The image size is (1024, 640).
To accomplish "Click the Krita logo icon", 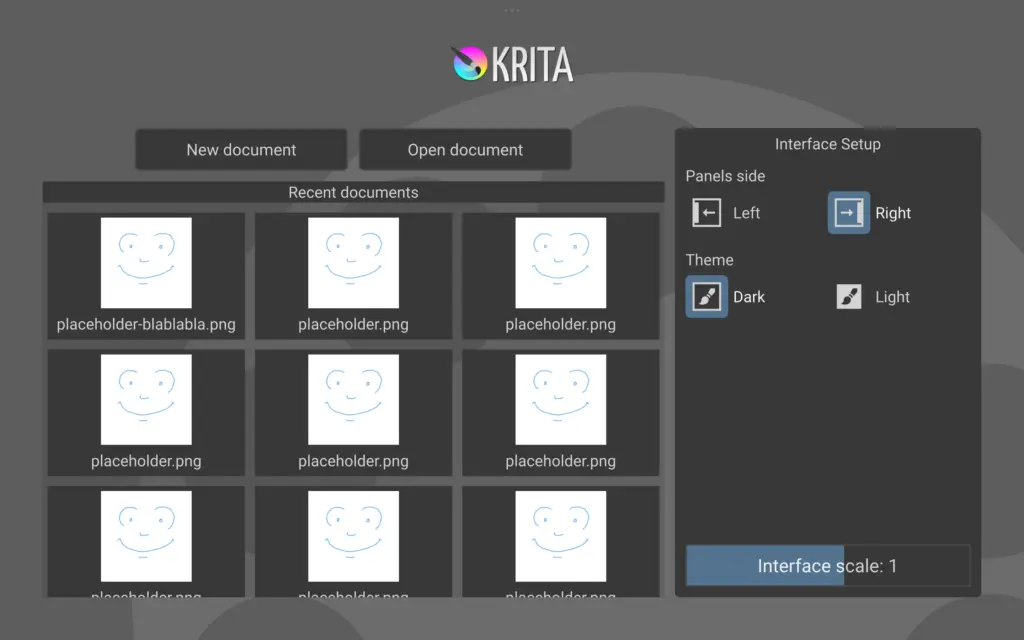I will [468, 63].
